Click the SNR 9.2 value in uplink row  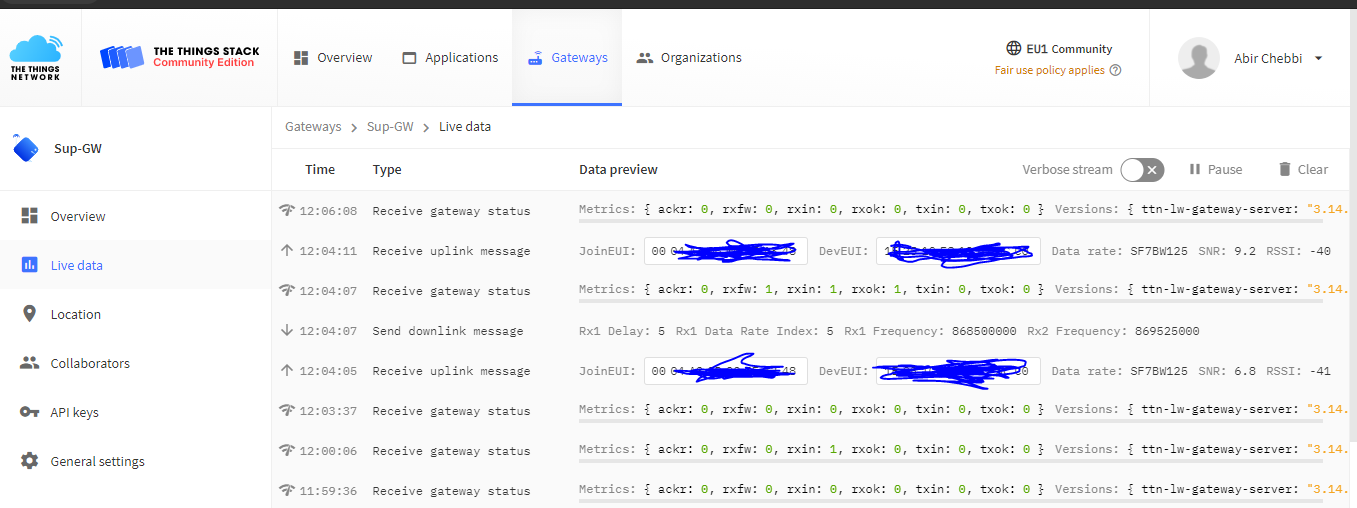point(1246,251)
